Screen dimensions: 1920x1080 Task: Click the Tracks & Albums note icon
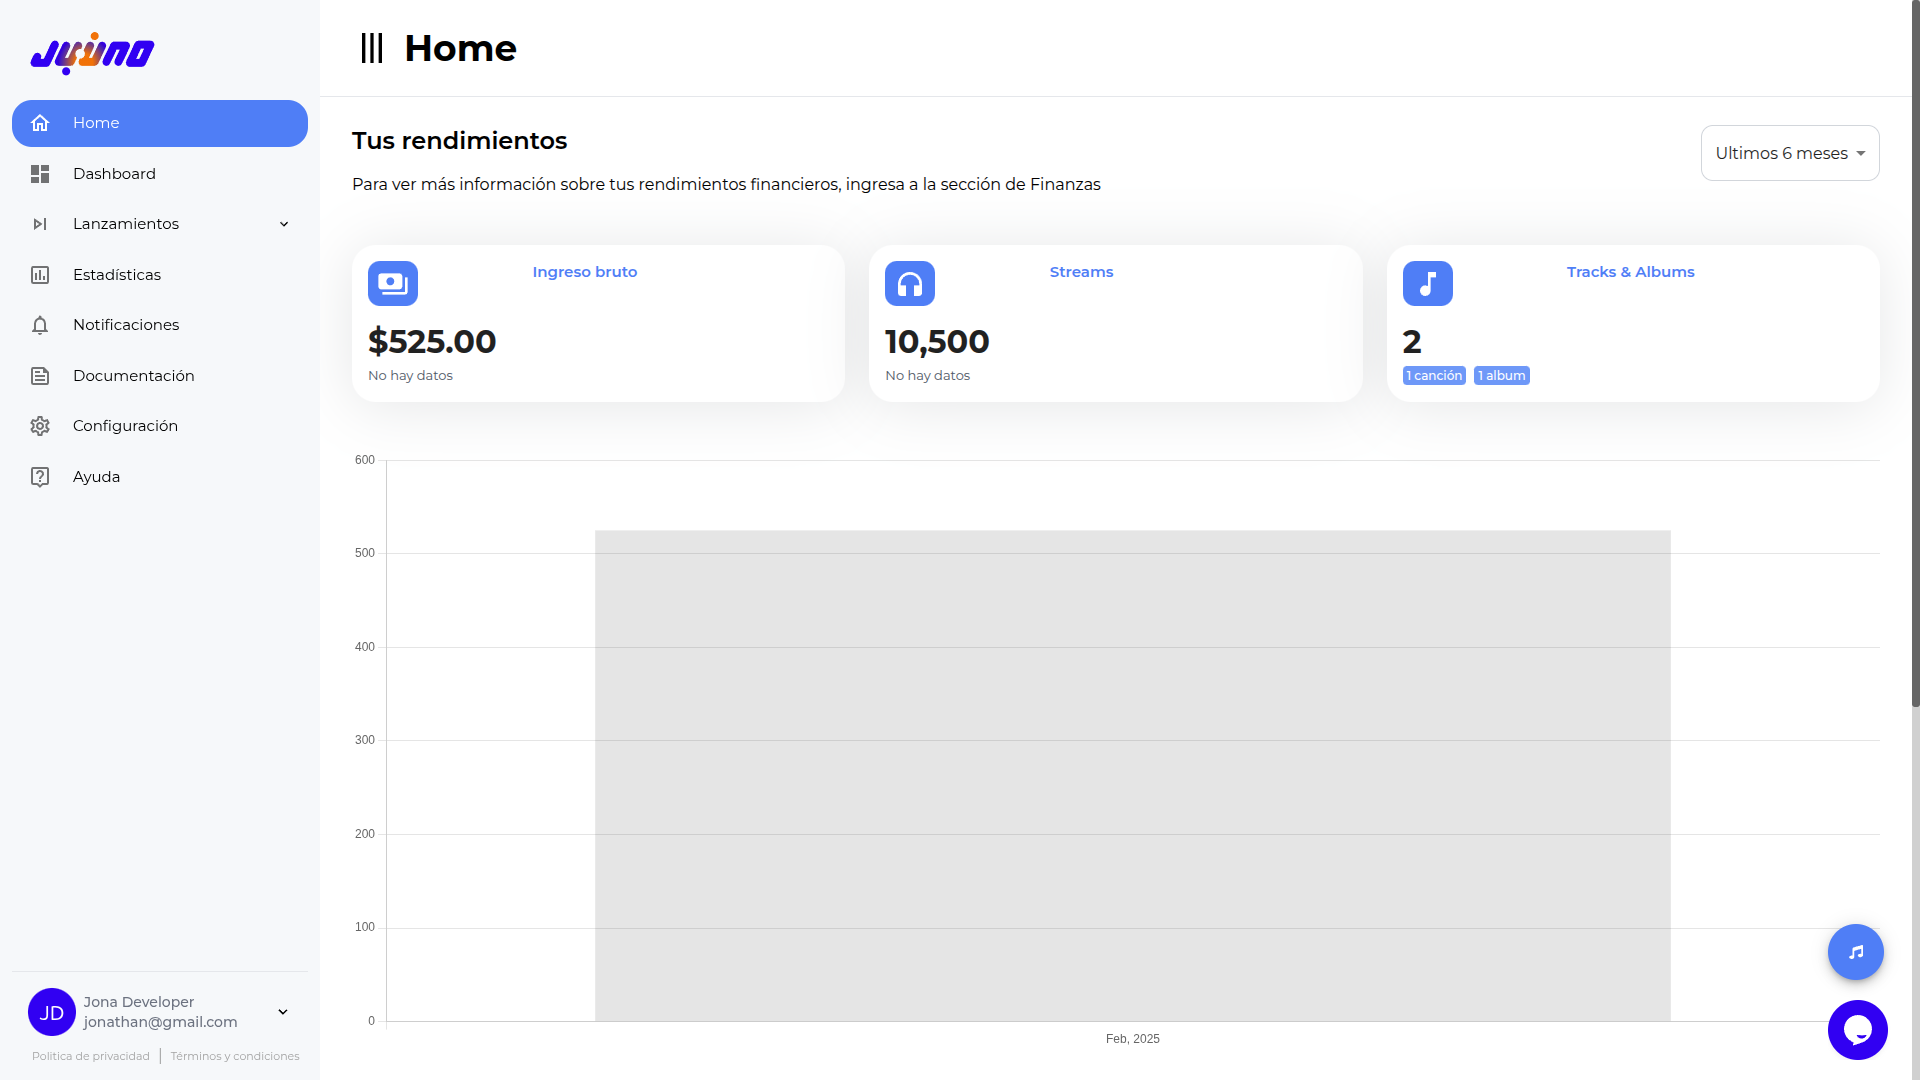1428,284
